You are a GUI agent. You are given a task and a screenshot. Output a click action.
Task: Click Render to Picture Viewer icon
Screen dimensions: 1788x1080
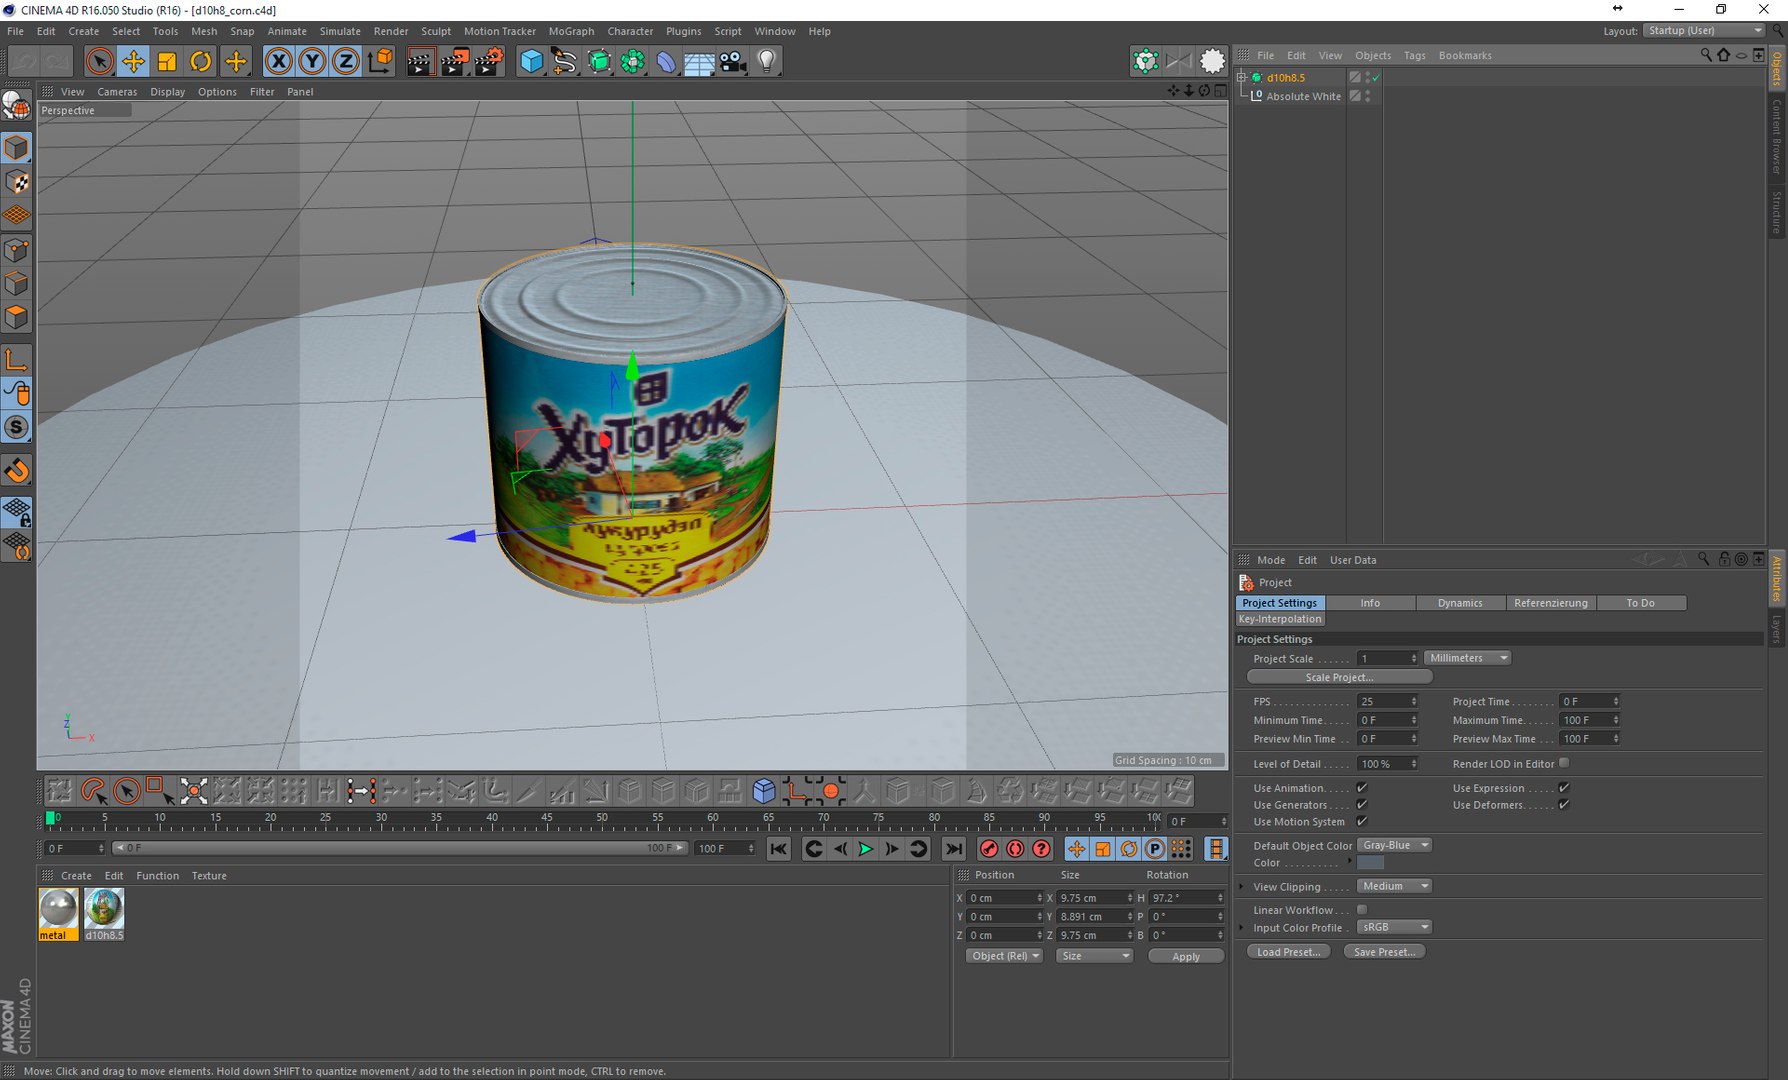454,62
